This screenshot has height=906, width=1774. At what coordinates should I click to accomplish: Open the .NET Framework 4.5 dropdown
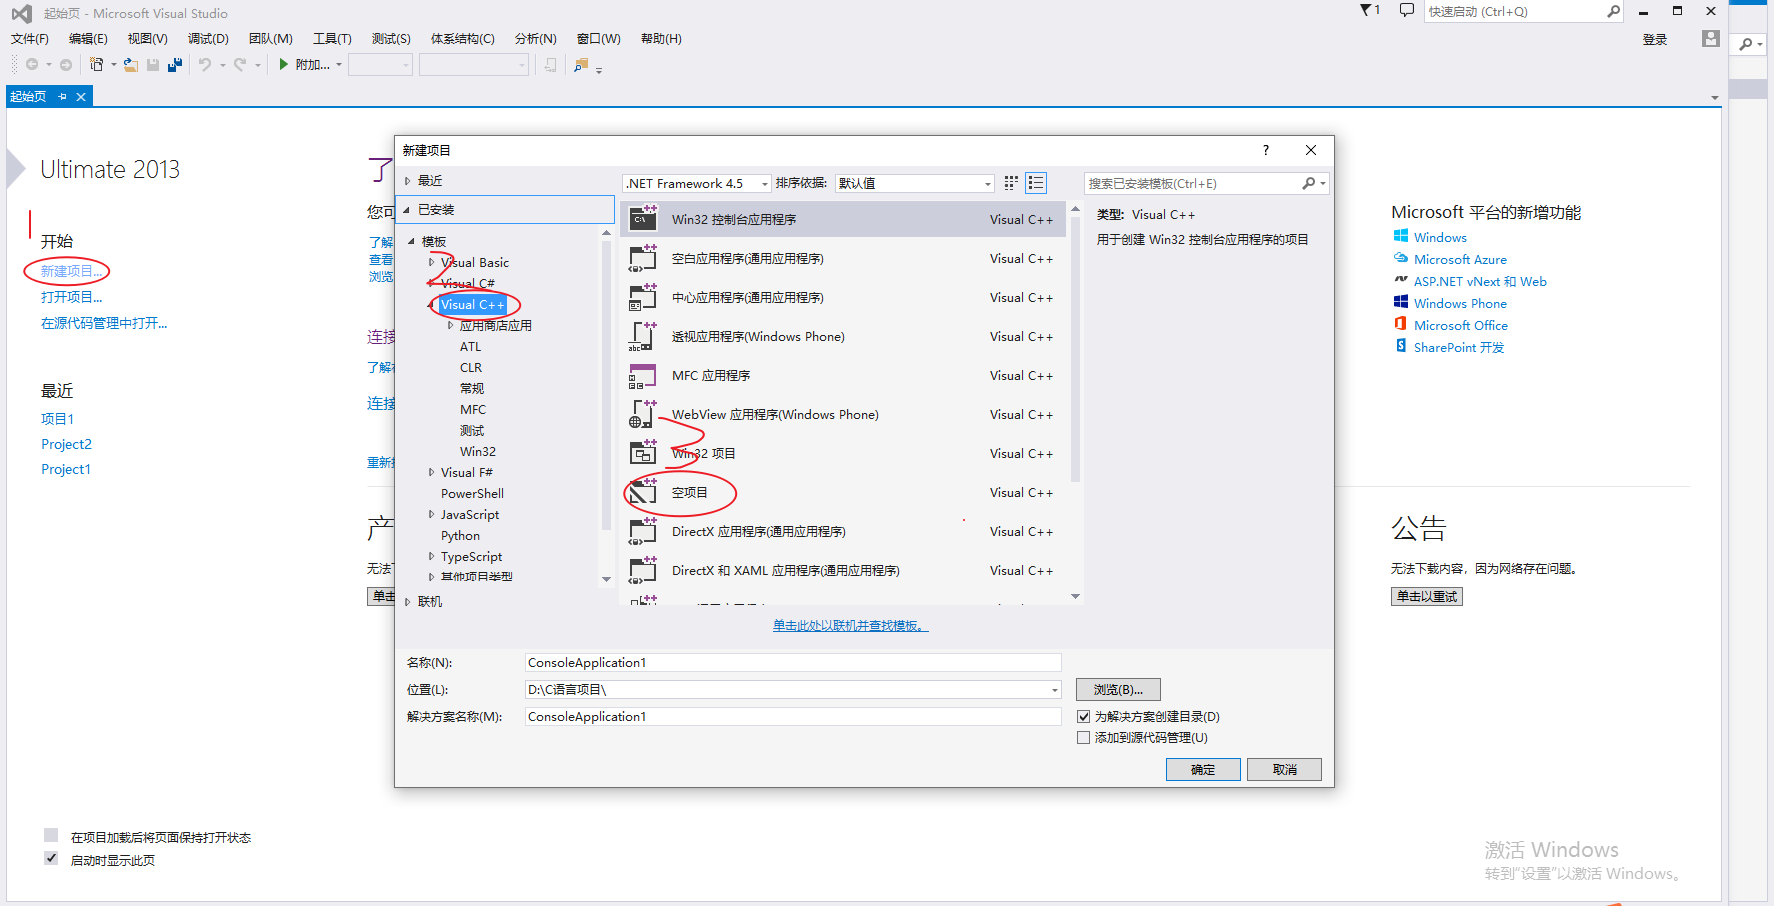697,183
